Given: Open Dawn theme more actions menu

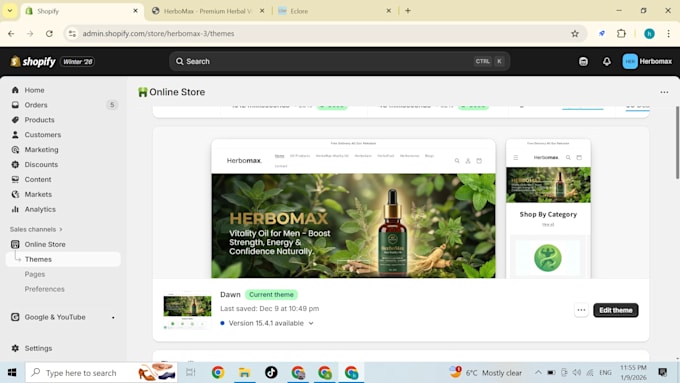Looking at the screenshot, I should coord(581,310).
